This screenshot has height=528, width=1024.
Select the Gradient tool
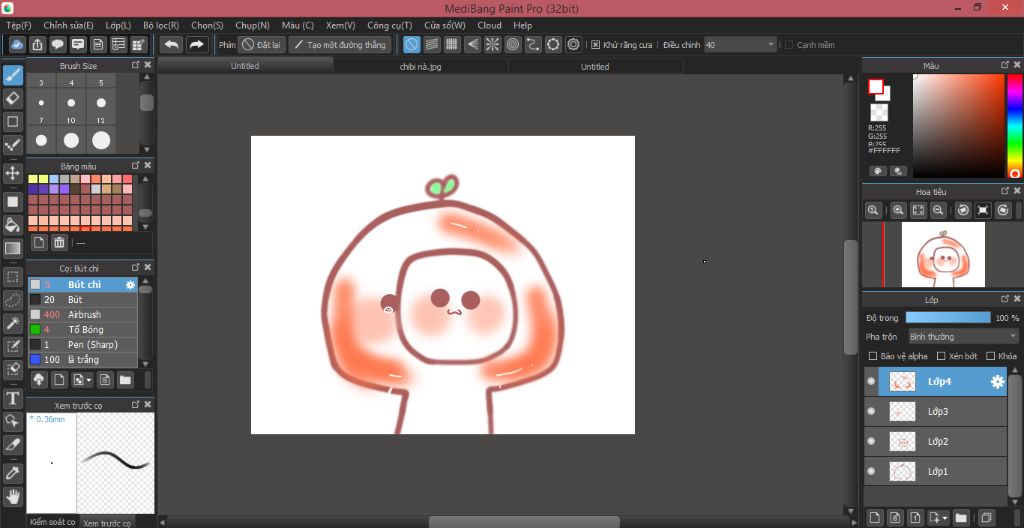click(12, 248)
